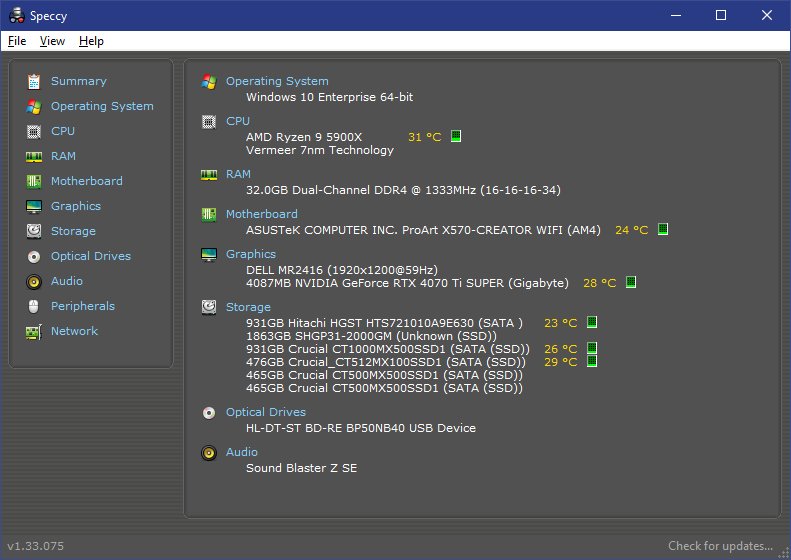Open the Help menu
This screenshot has width=791, height=560.
pyautogui.click(x=91, y=41)
